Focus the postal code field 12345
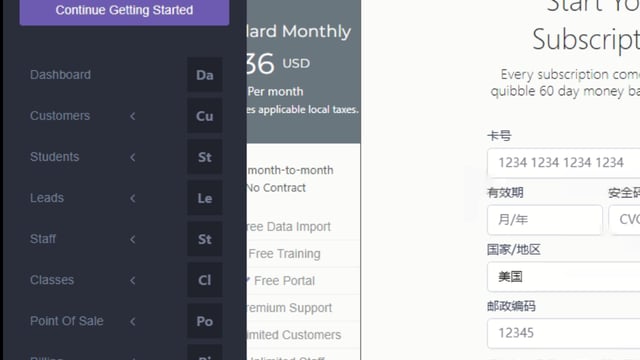Viewport: 640px width, 360px height. [x=564, y=333]
